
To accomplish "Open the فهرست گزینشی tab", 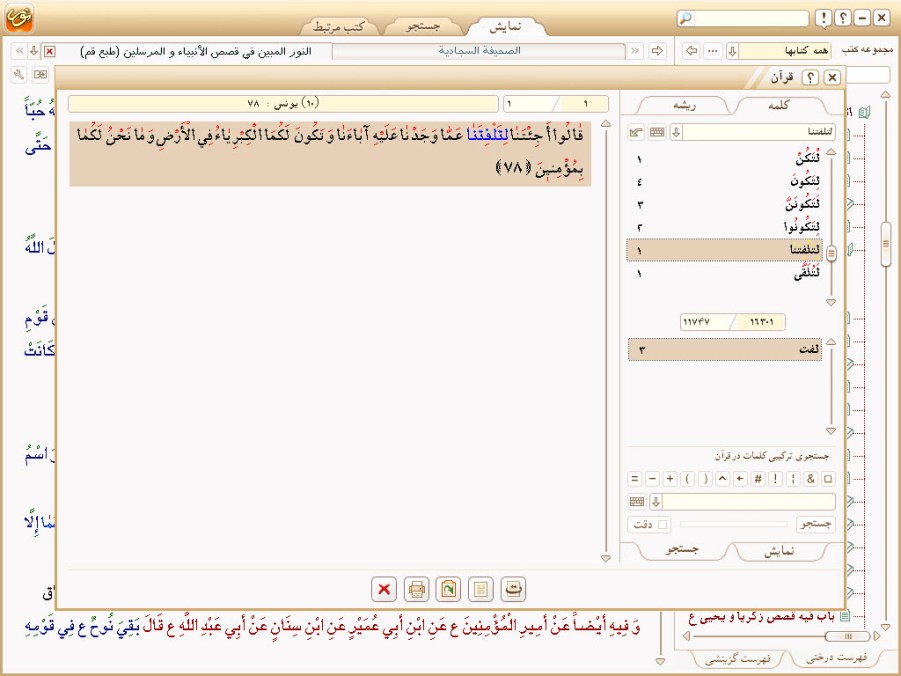I will (738, 659).
